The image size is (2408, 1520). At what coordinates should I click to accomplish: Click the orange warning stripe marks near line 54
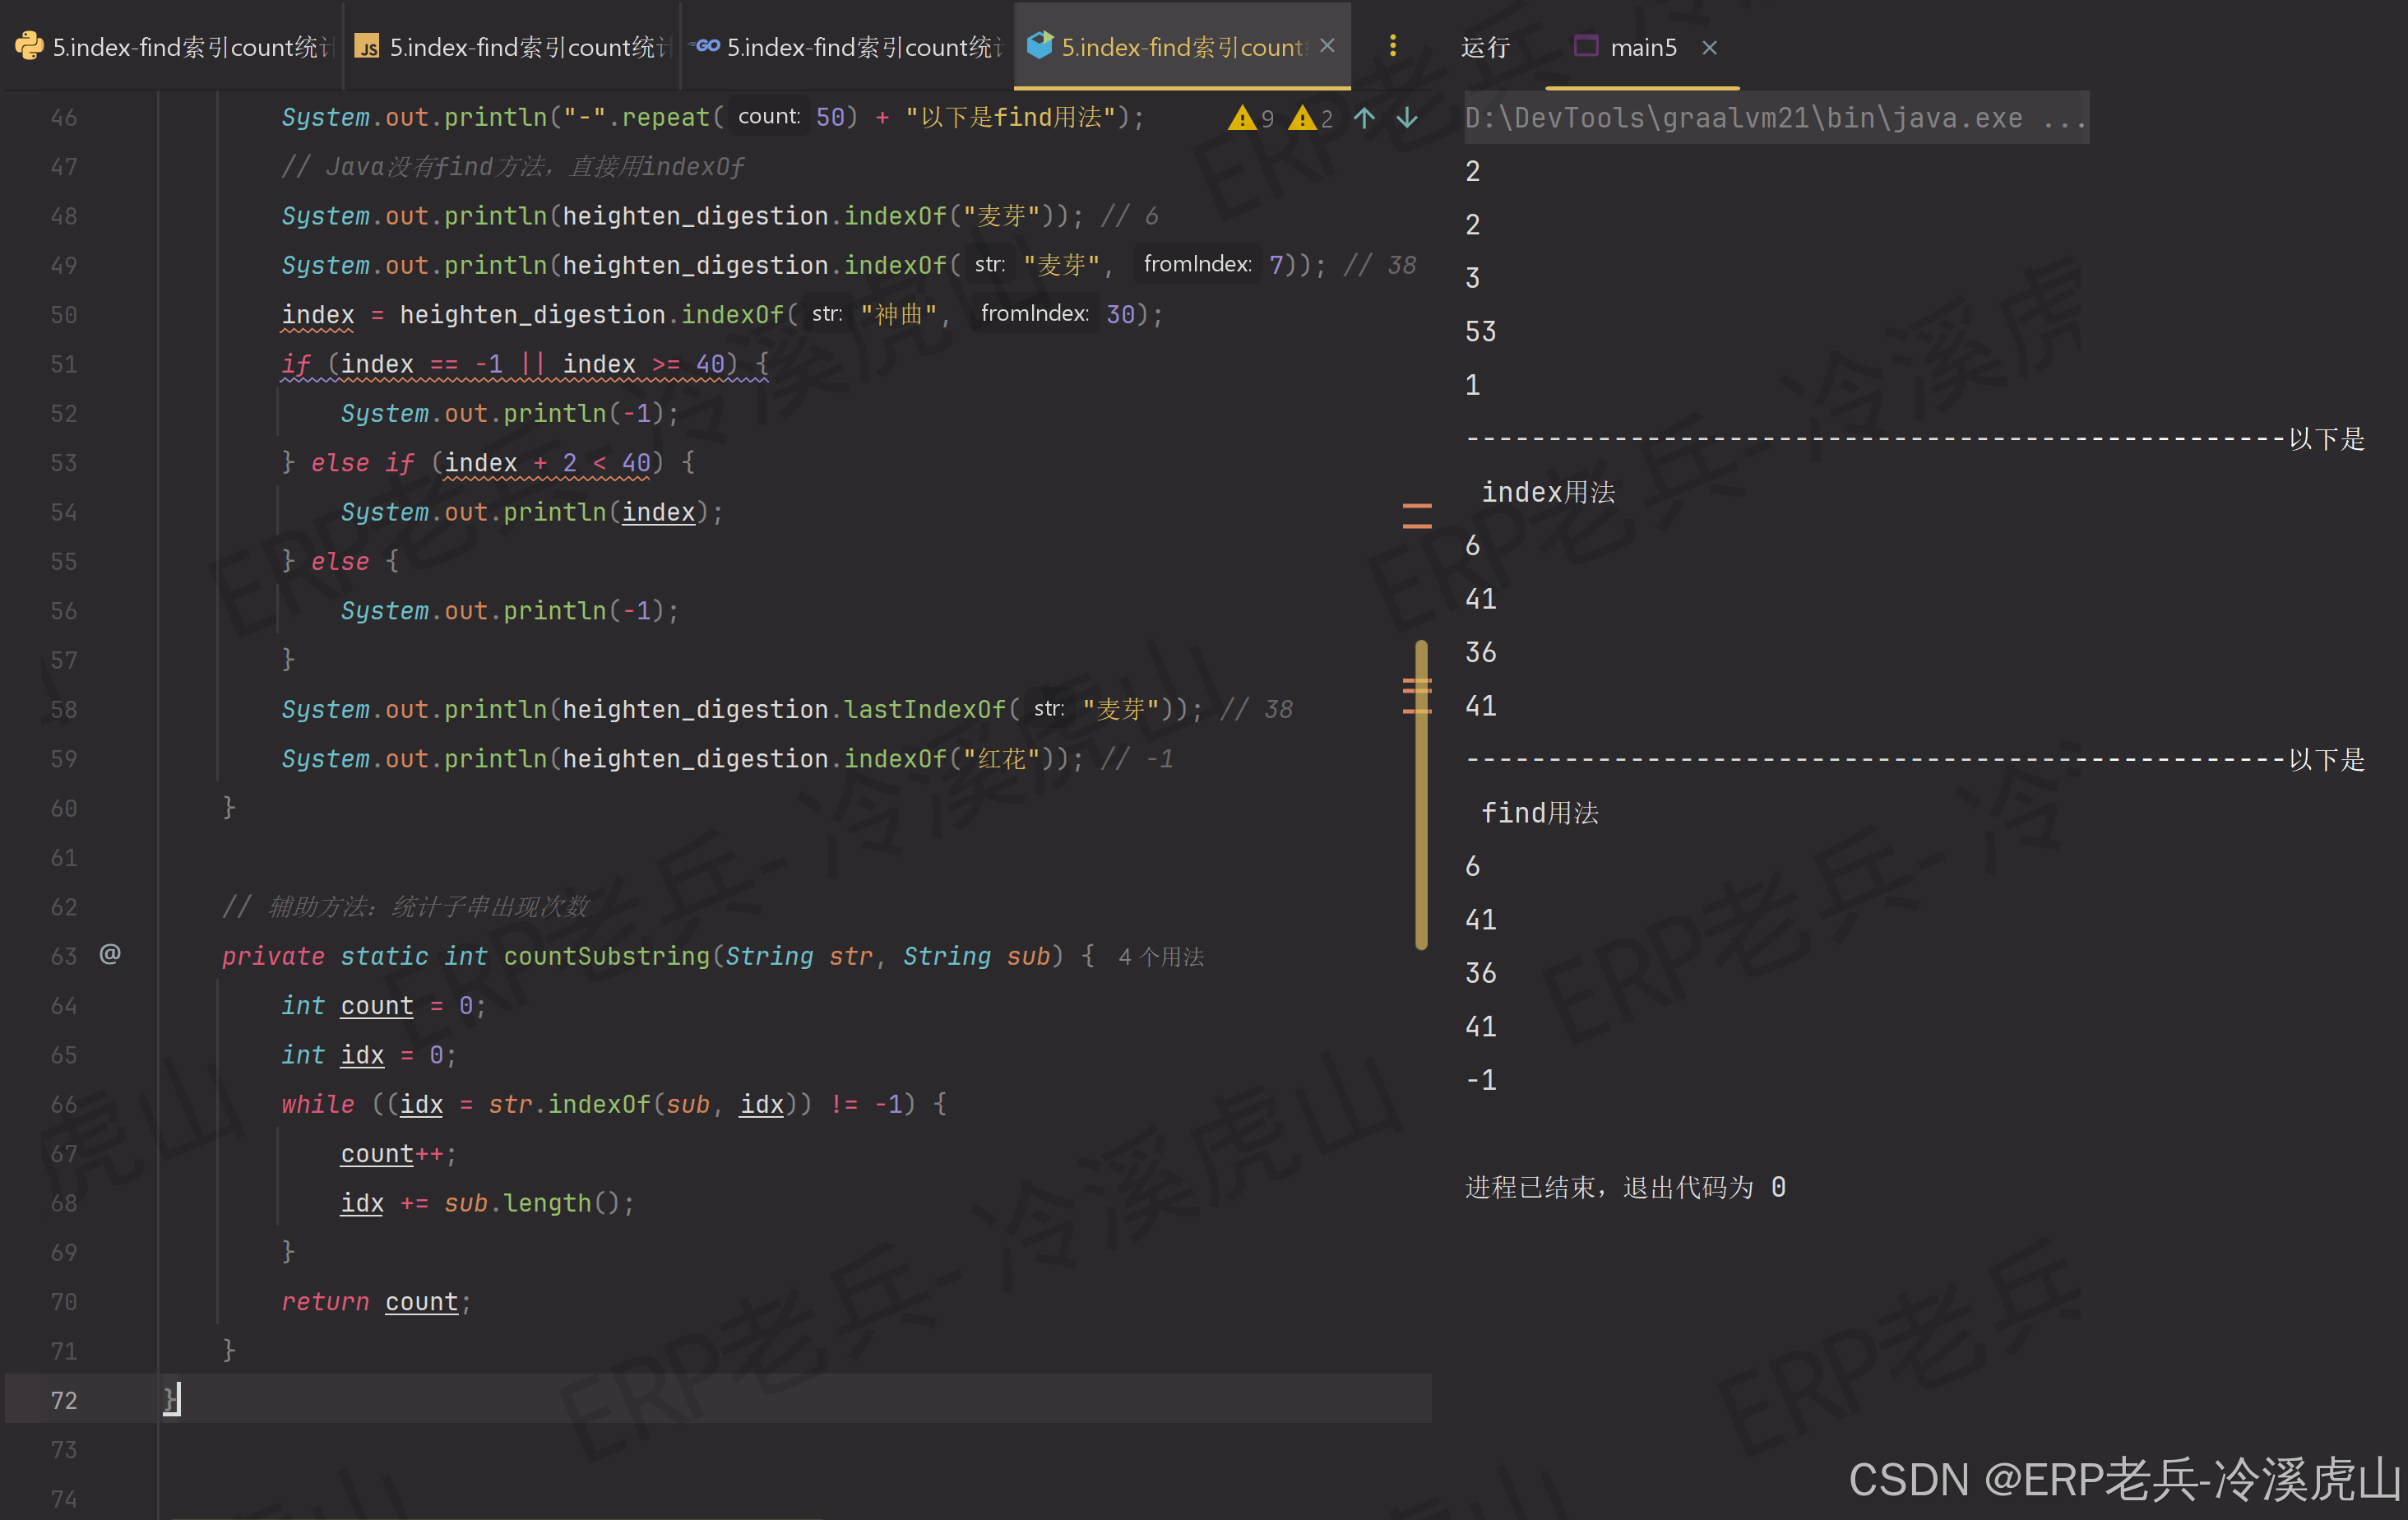click(1417, 515)
